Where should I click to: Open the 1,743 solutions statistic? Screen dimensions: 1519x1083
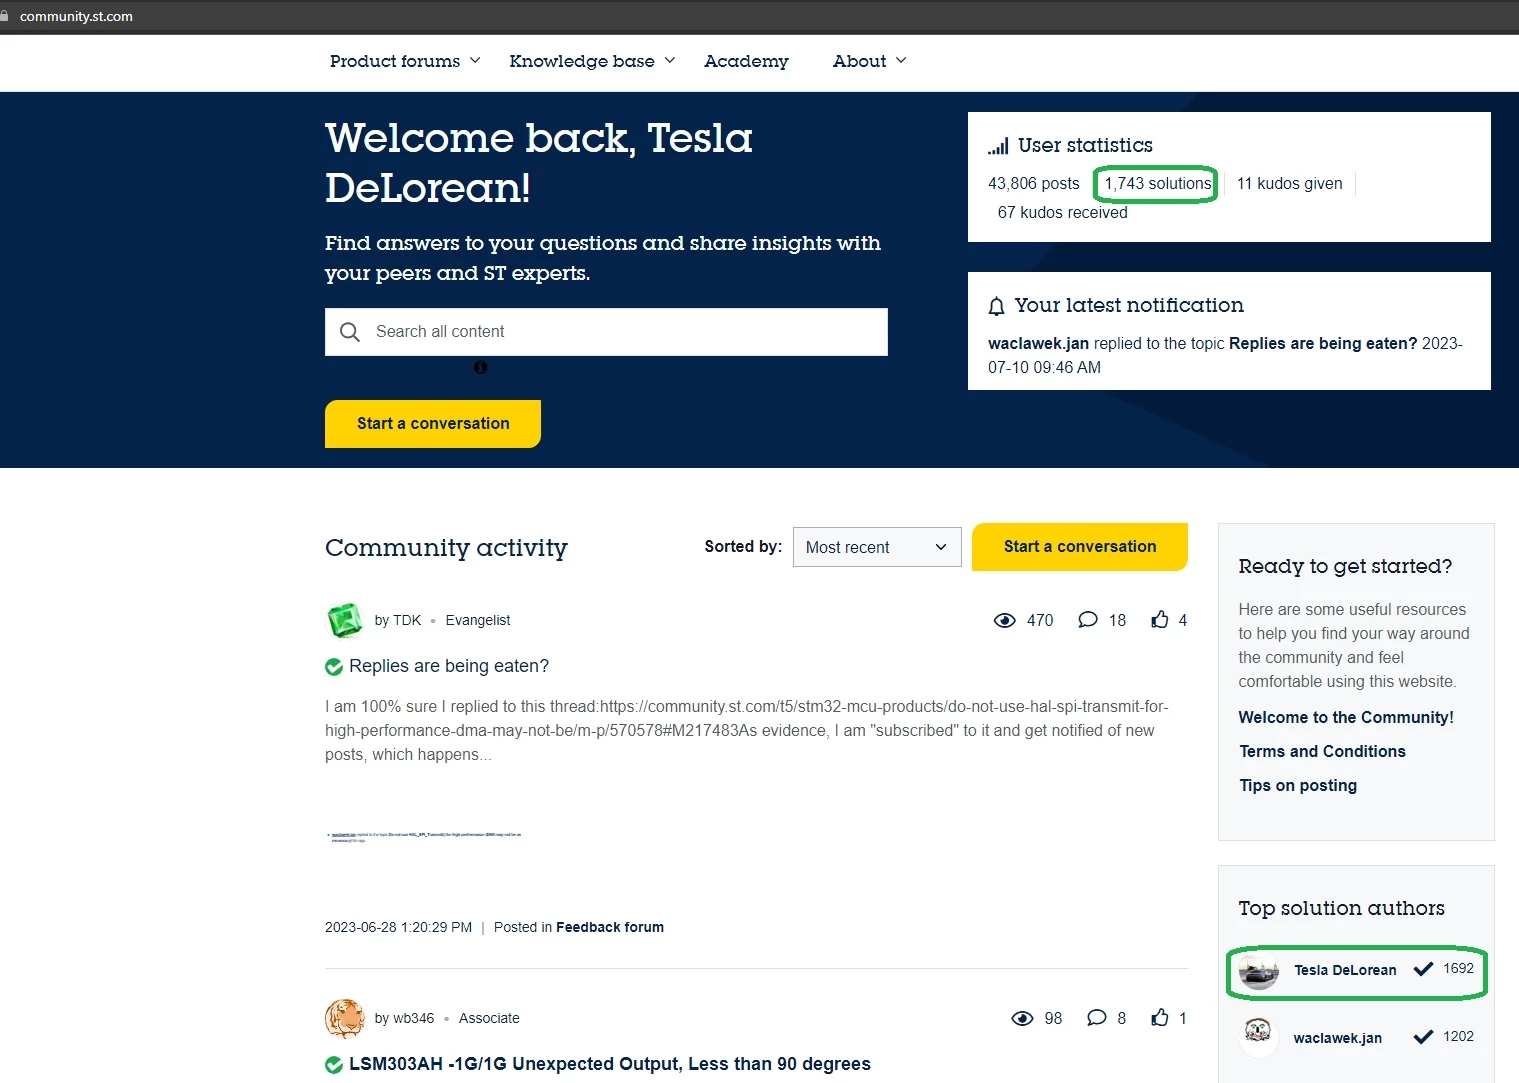pos(1158,184)
